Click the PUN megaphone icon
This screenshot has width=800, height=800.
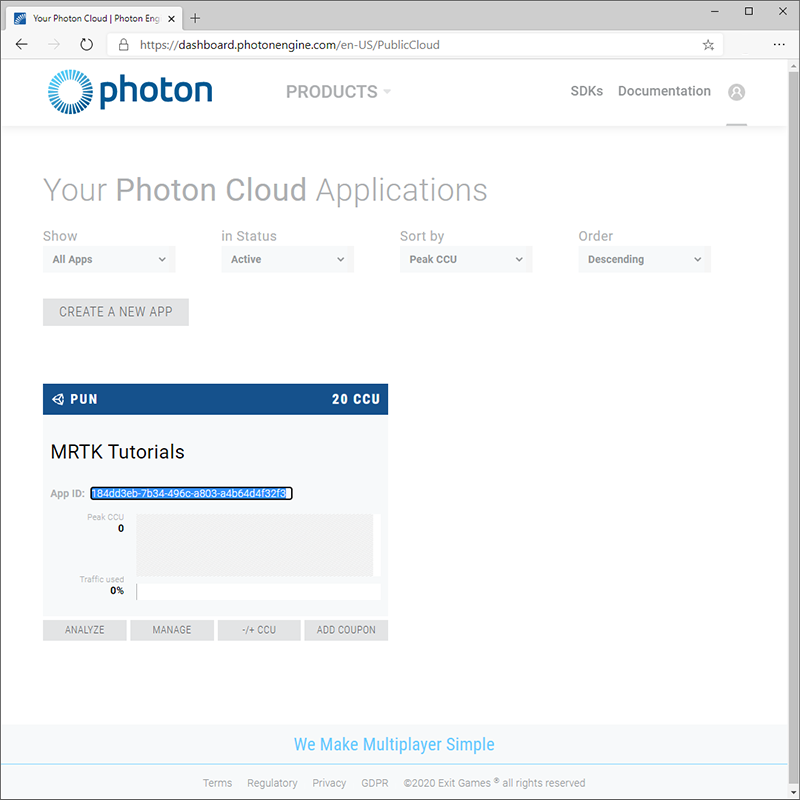pos(57,398)
